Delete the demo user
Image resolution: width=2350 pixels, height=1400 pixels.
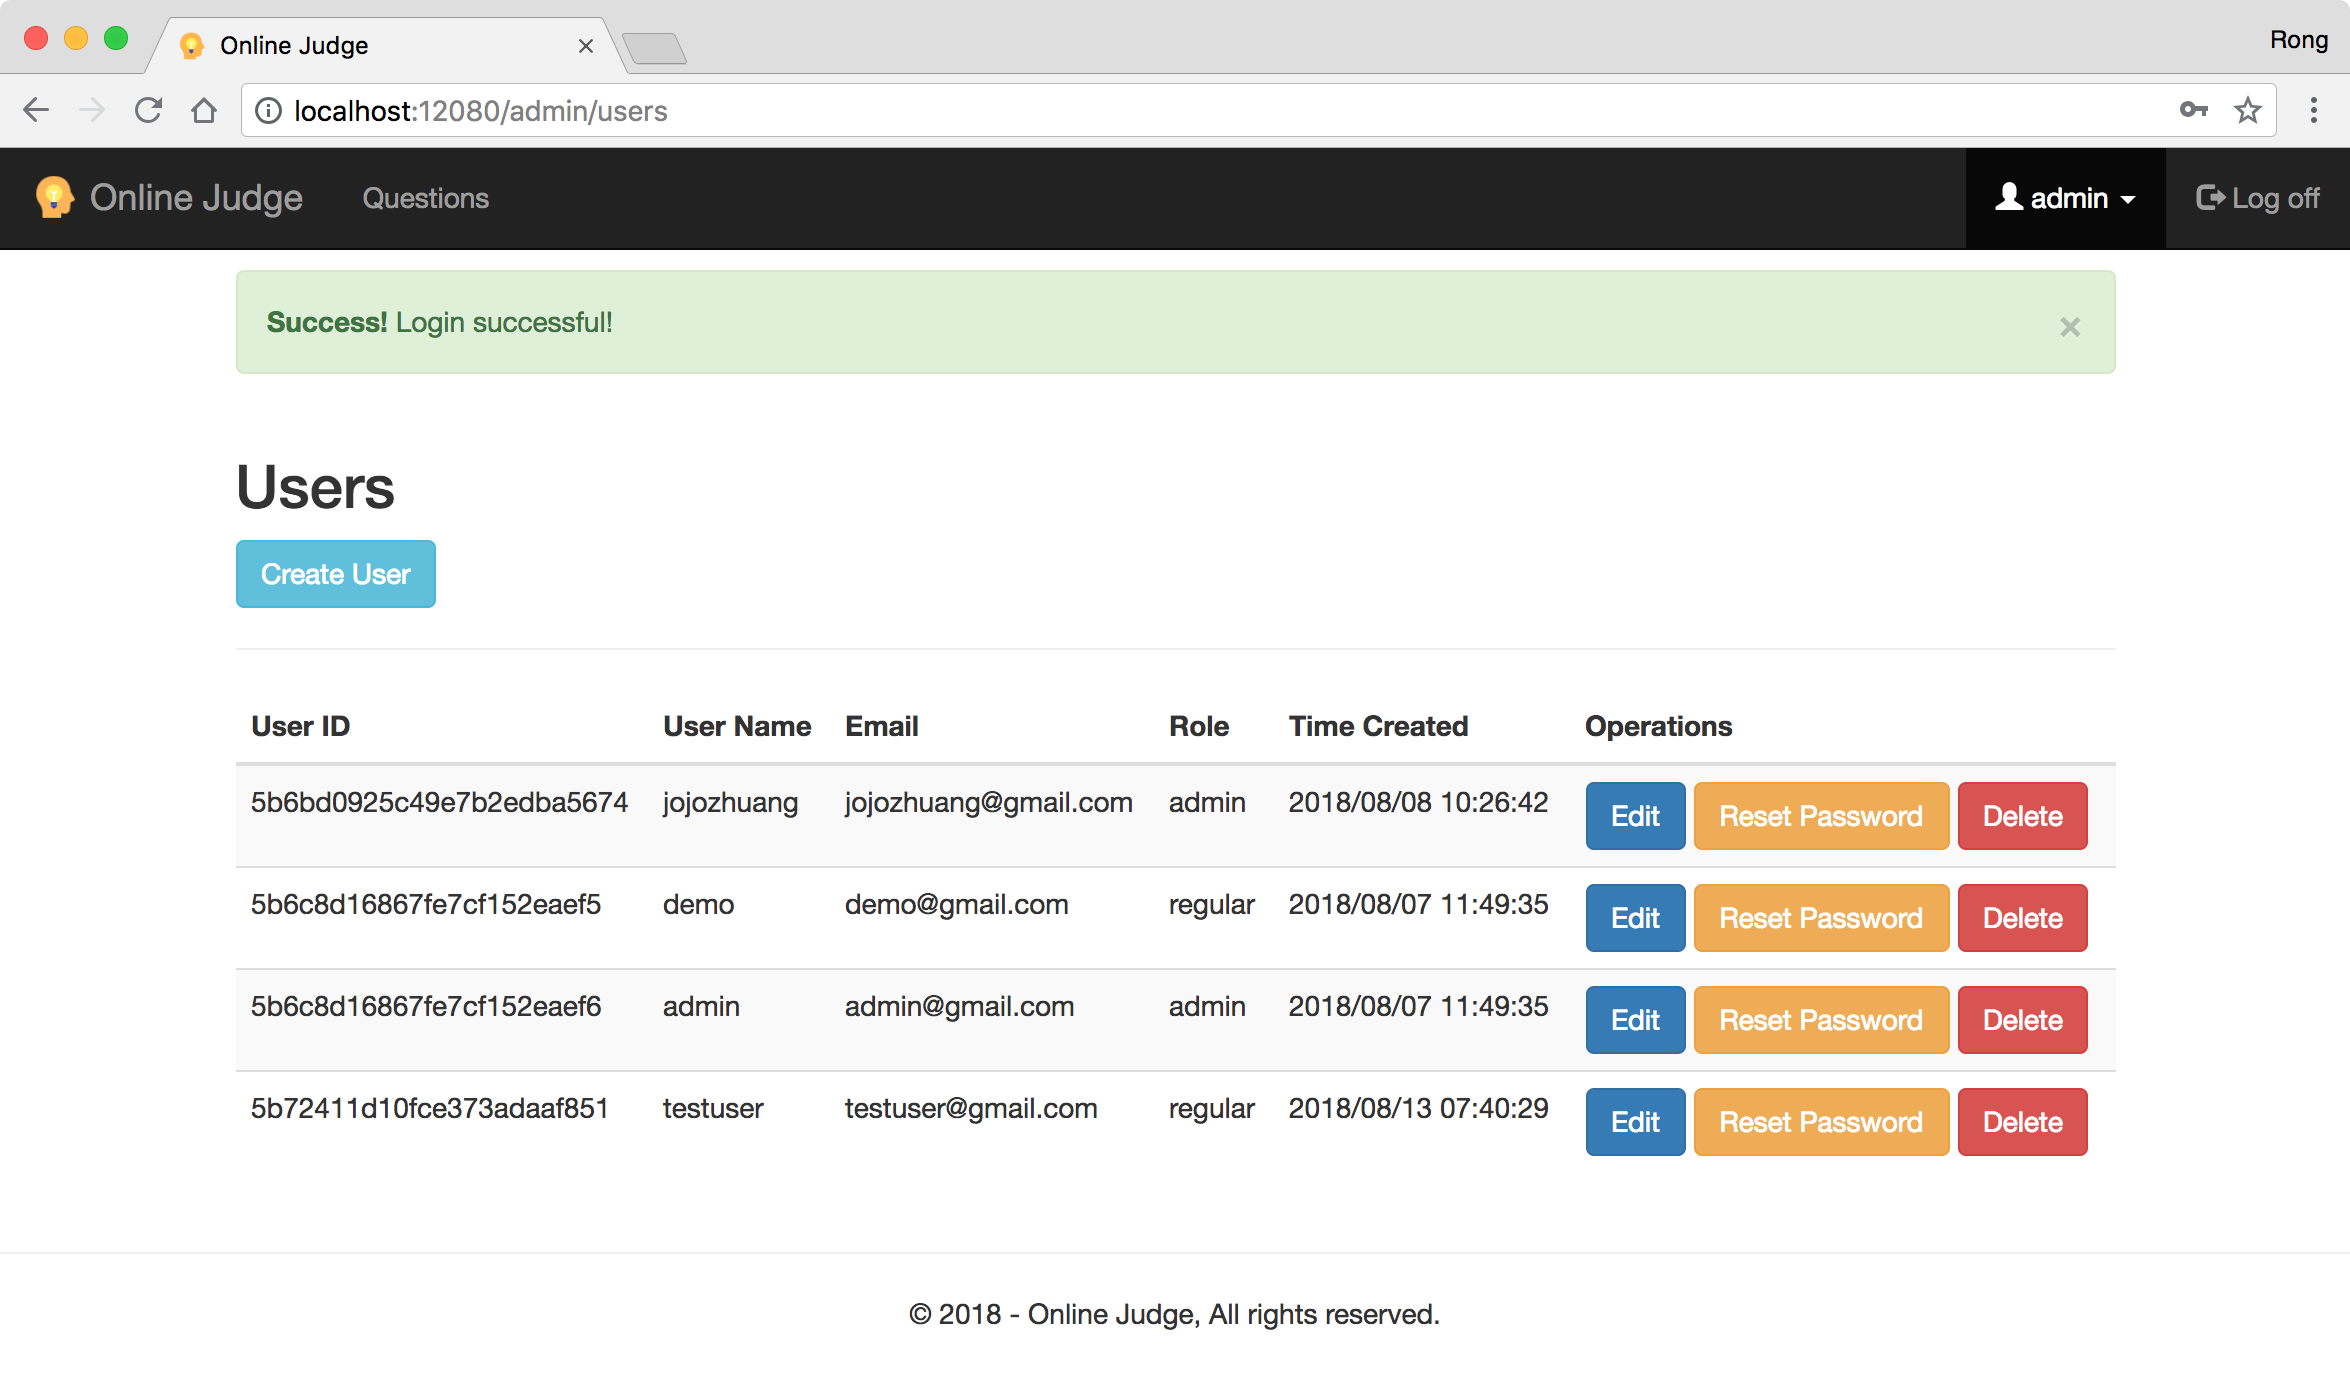point(2022,918)
